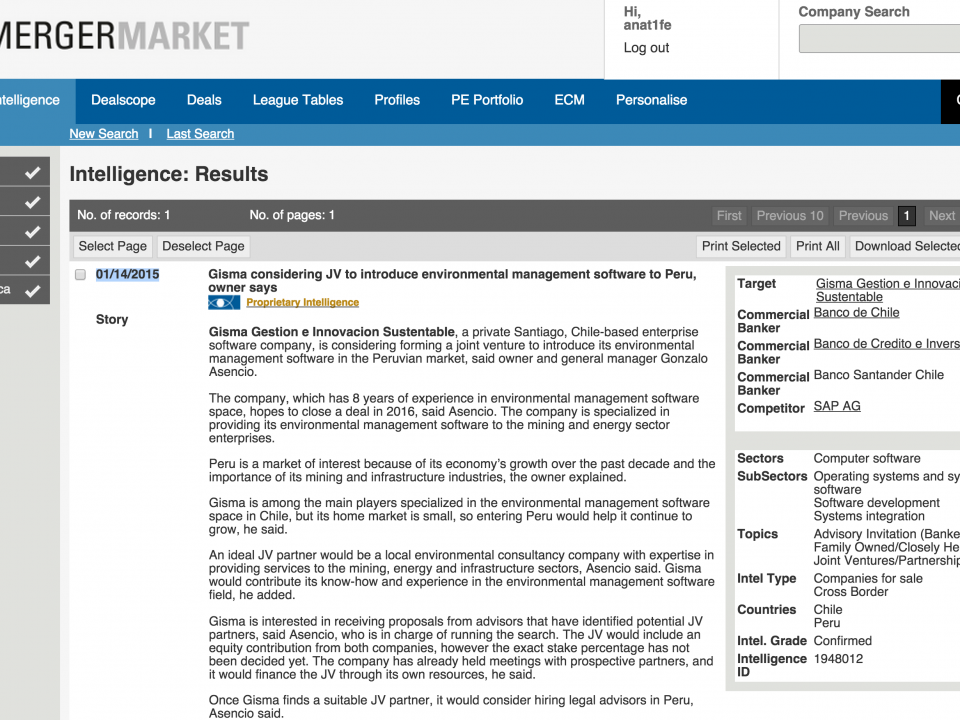Click the "Software development" subsector value
Viewport: 960px width, 720px height.
(876, 503)
